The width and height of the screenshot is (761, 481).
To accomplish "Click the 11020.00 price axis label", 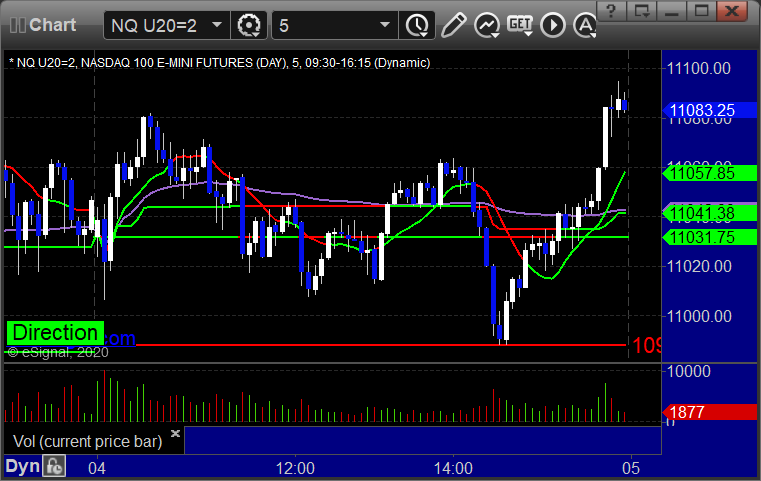I will pos(699,266).
